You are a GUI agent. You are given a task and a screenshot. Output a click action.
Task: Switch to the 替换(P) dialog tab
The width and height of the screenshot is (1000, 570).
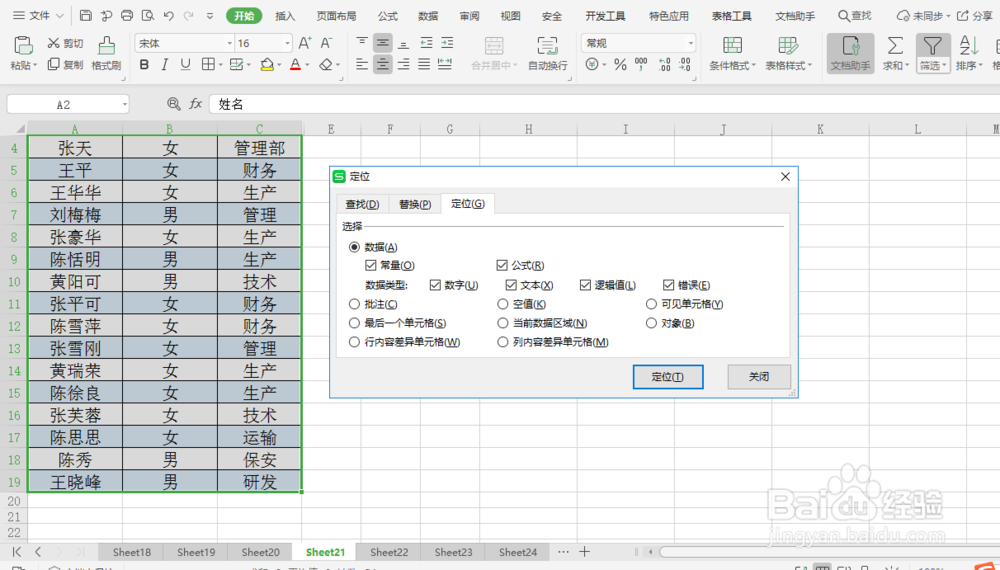tap(415, 204)
